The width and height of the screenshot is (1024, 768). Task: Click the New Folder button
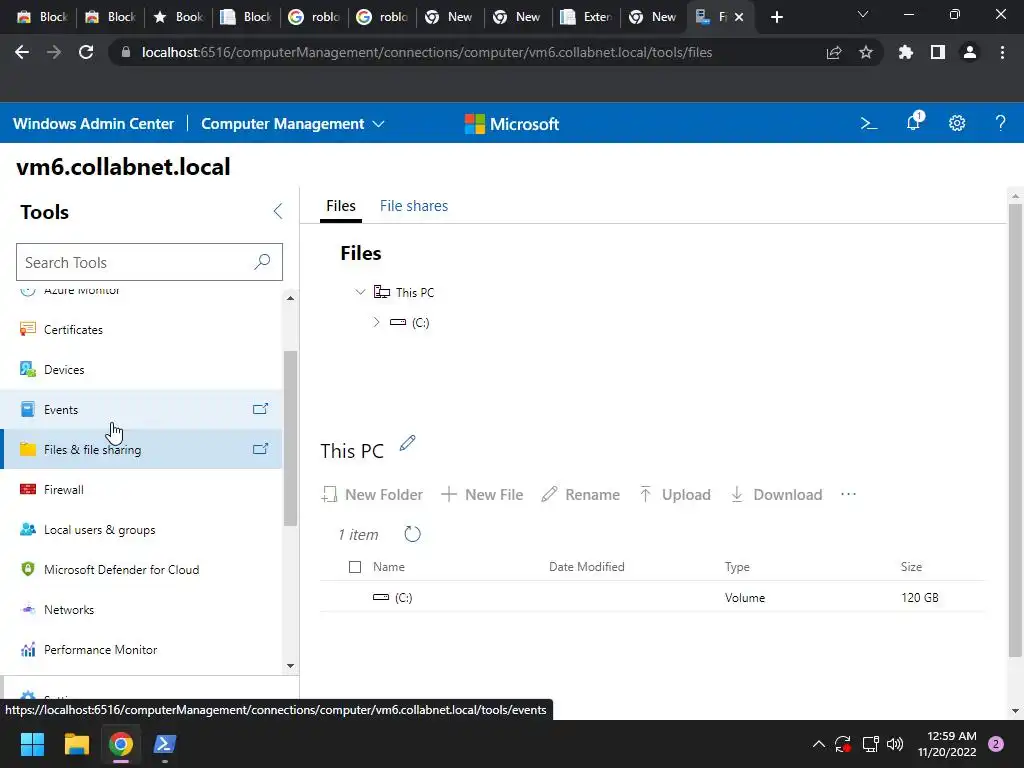pos(372,494)
